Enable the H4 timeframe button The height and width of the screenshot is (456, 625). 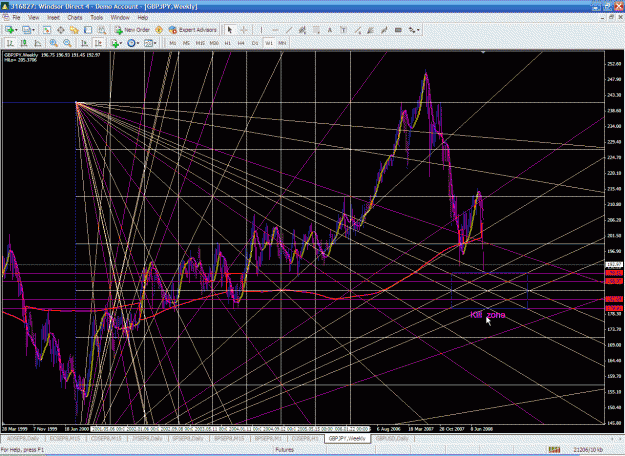(241, 43)
